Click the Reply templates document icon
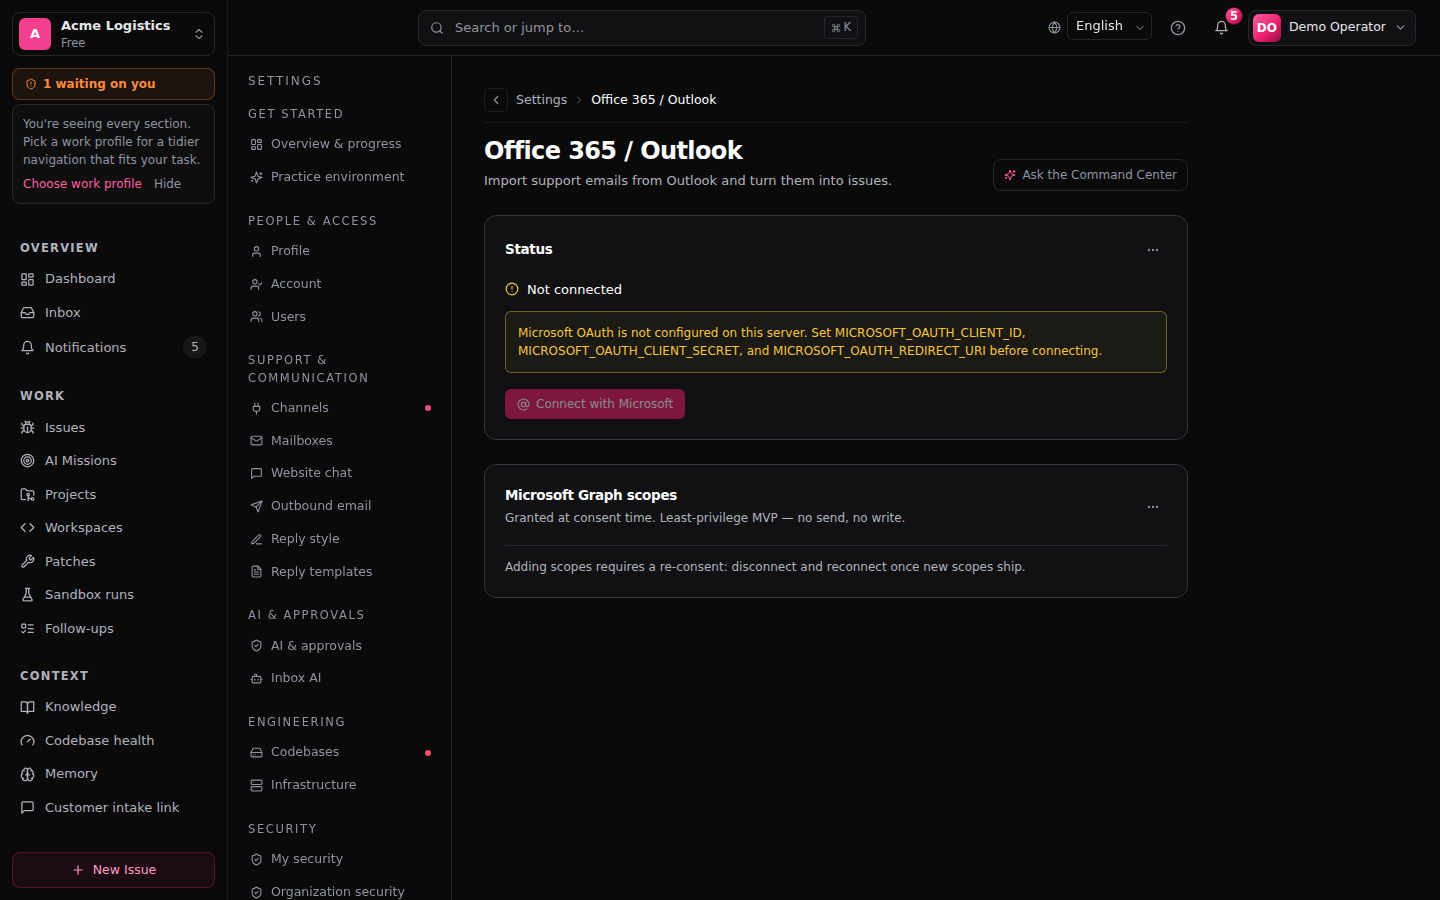The width and height of the screenshot is (1440, 900). click(x=257, y=572)
